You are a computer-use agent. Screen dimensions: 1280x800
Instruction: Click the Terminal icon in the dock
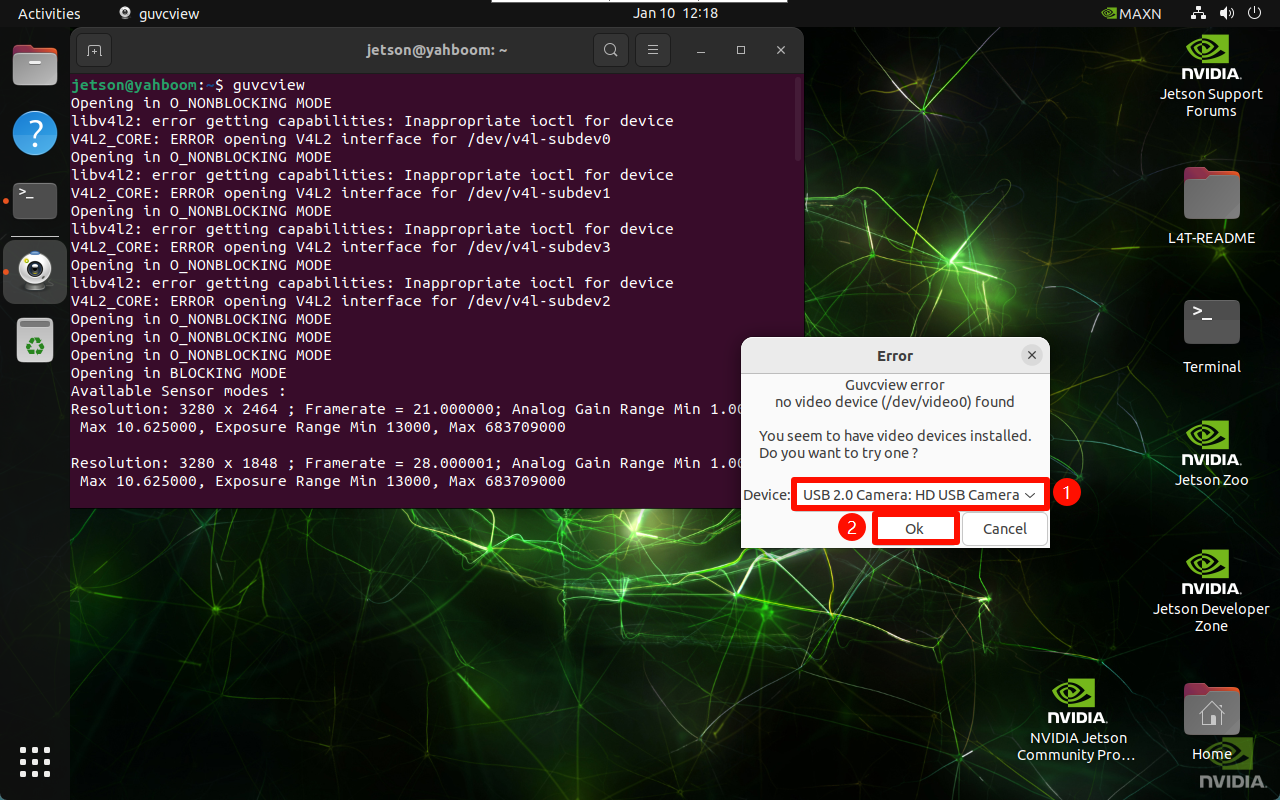35,201
